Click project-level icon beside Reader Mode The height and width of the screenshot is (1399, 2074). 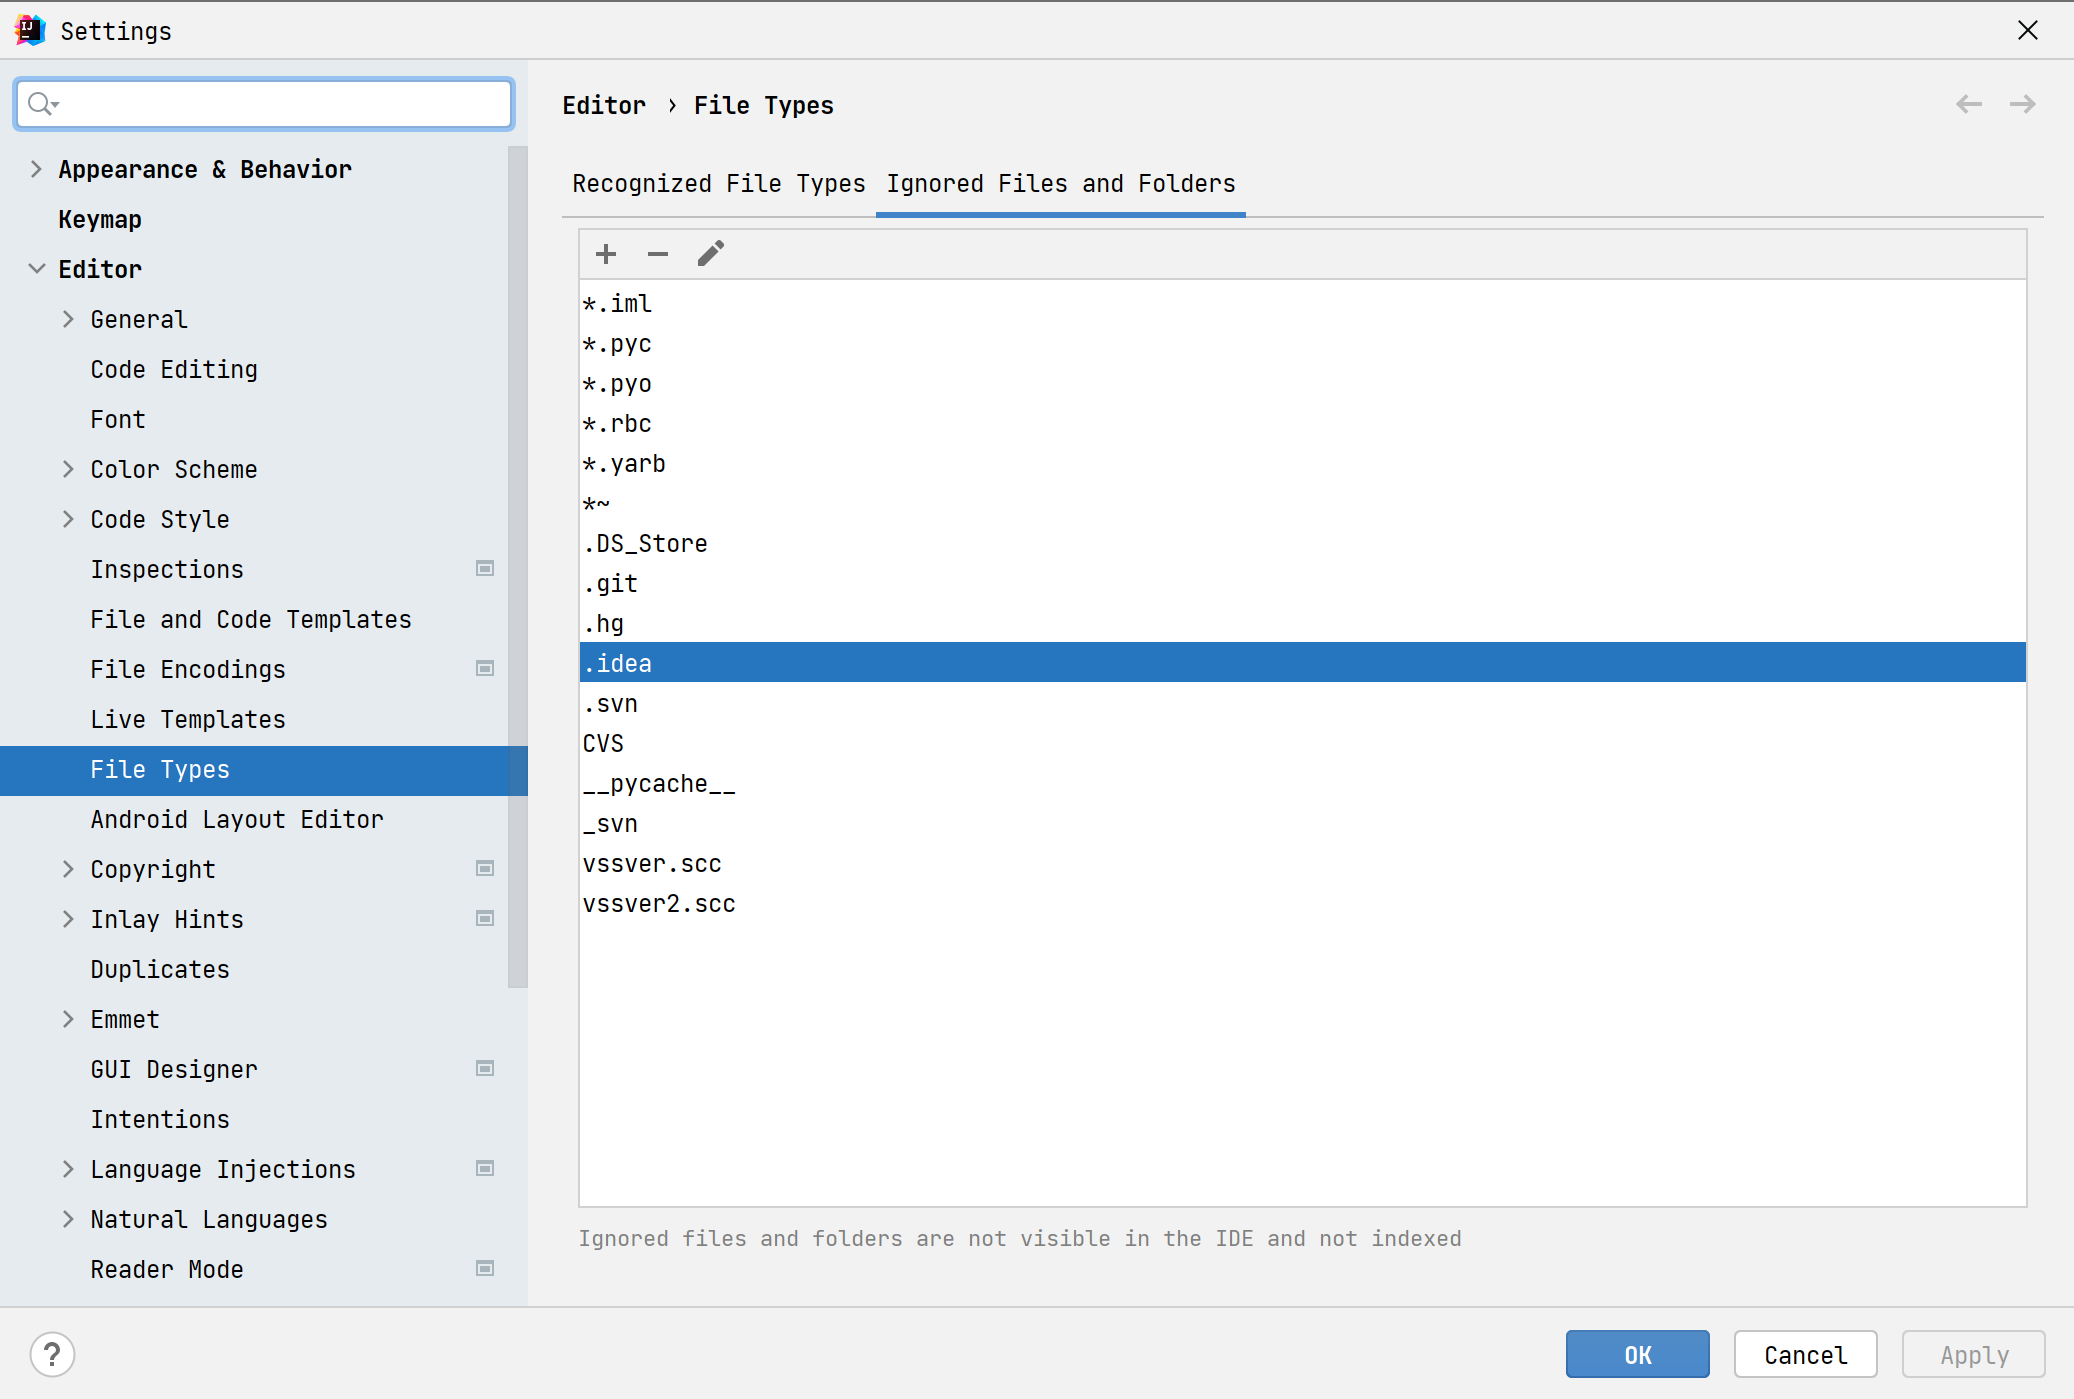(x=485, y=1269)
